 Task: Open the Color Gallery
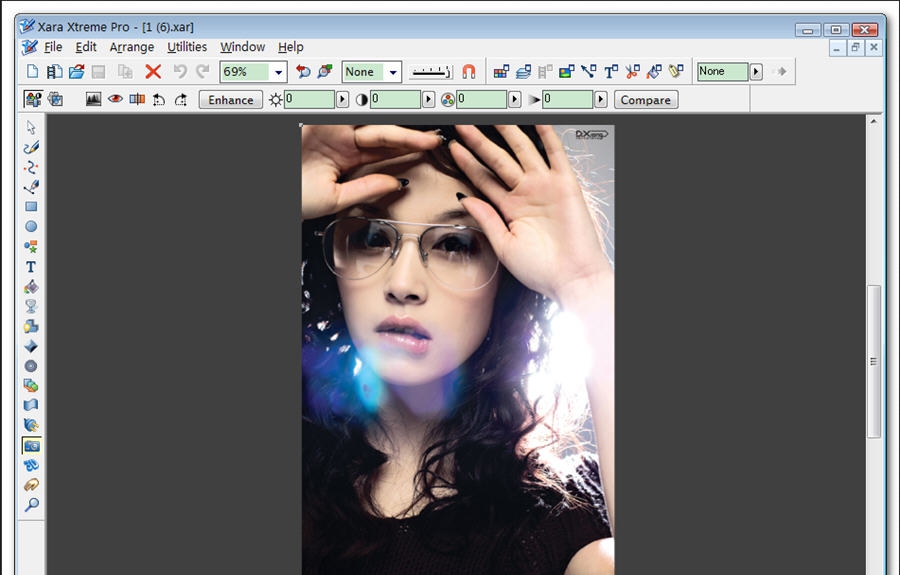(501, 71)
